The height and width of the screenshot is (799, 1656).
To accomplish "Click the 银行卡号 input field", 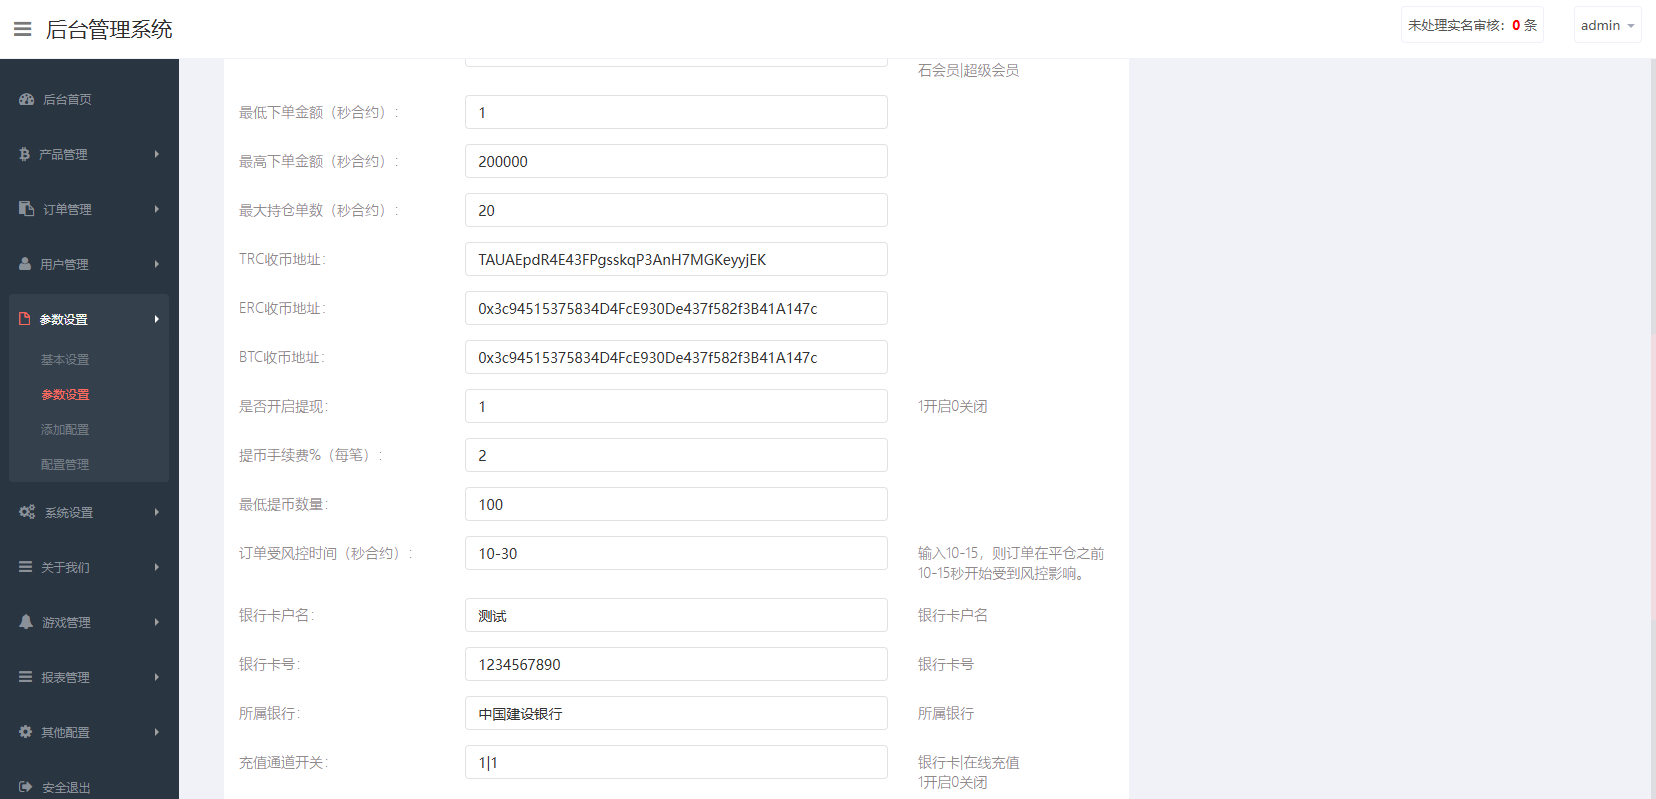I will (676, 664).
